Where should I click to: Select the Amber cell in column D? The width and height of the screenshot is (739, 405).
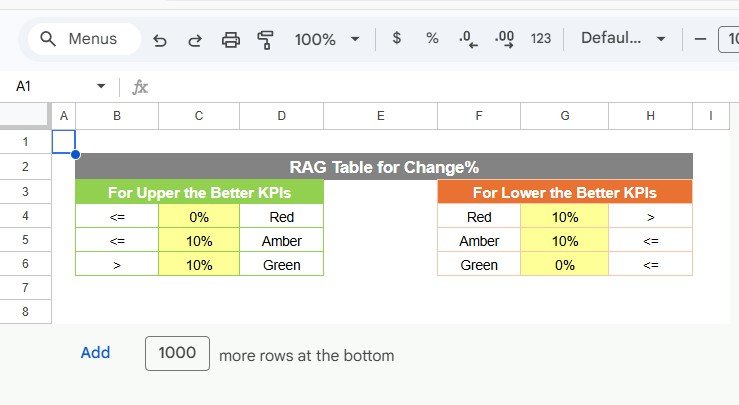[x=281, y=241]
